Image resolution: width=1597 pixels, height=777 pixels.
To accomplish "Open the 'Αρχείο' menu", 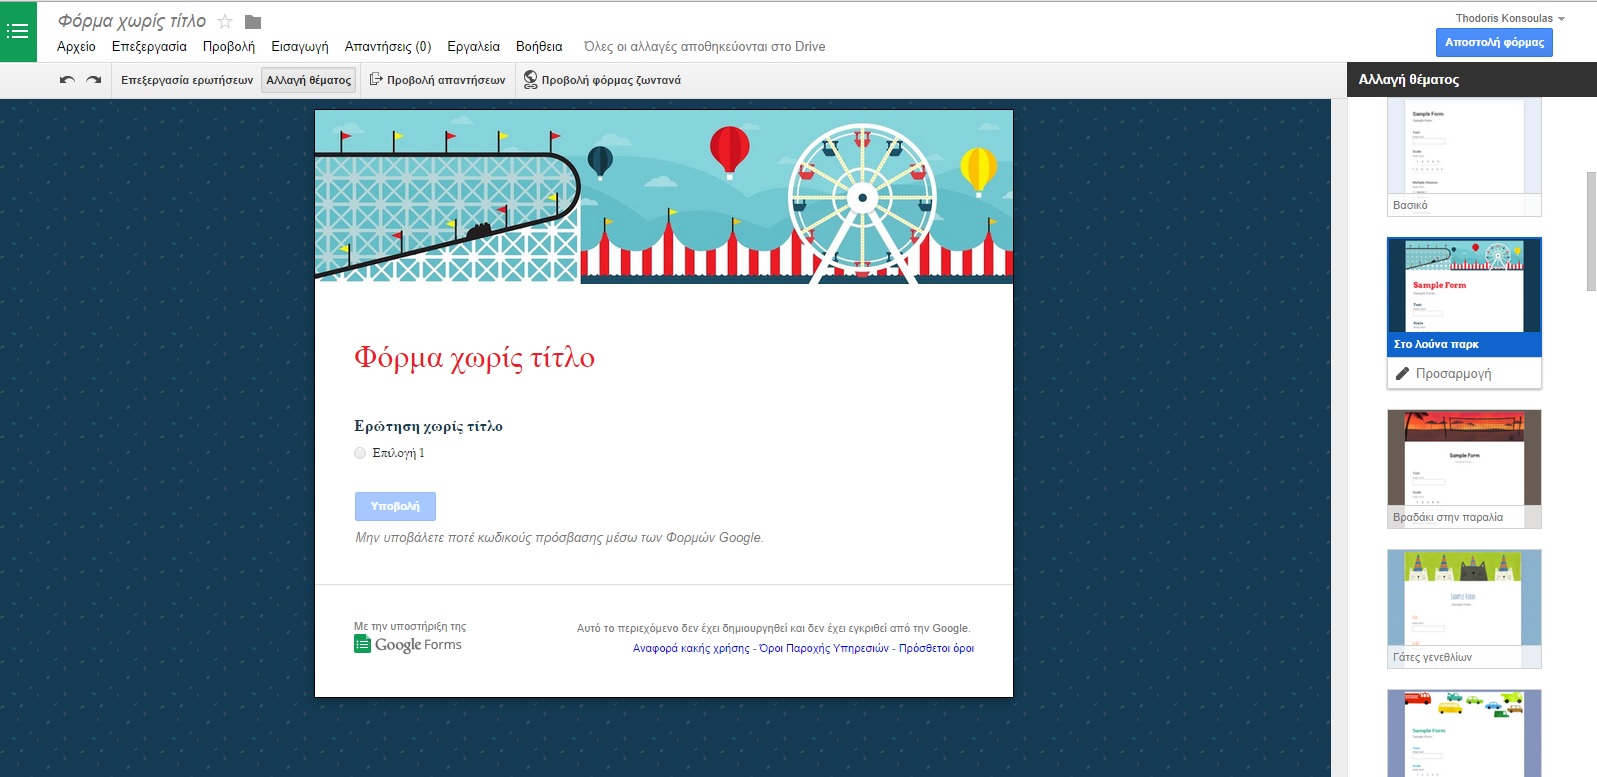I will [x=76, y=46].
